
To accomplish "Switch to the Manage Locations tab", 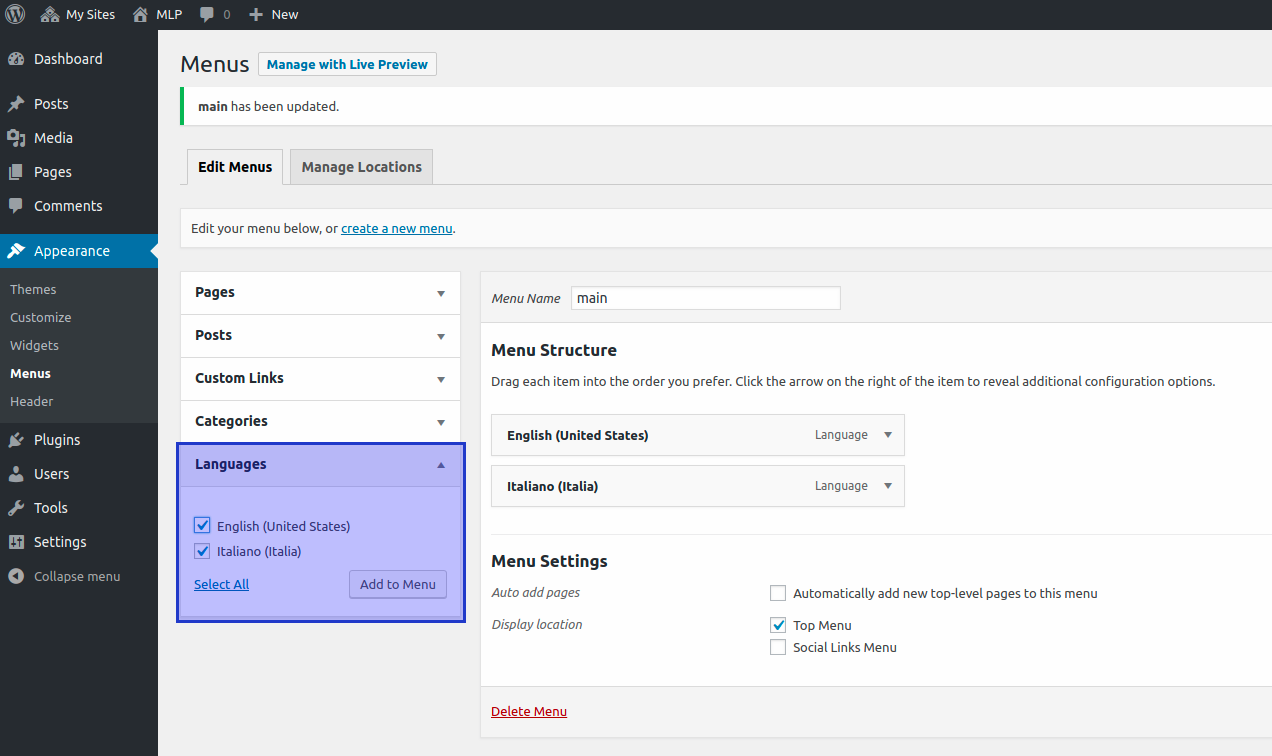I will click(x=361, y=166).
